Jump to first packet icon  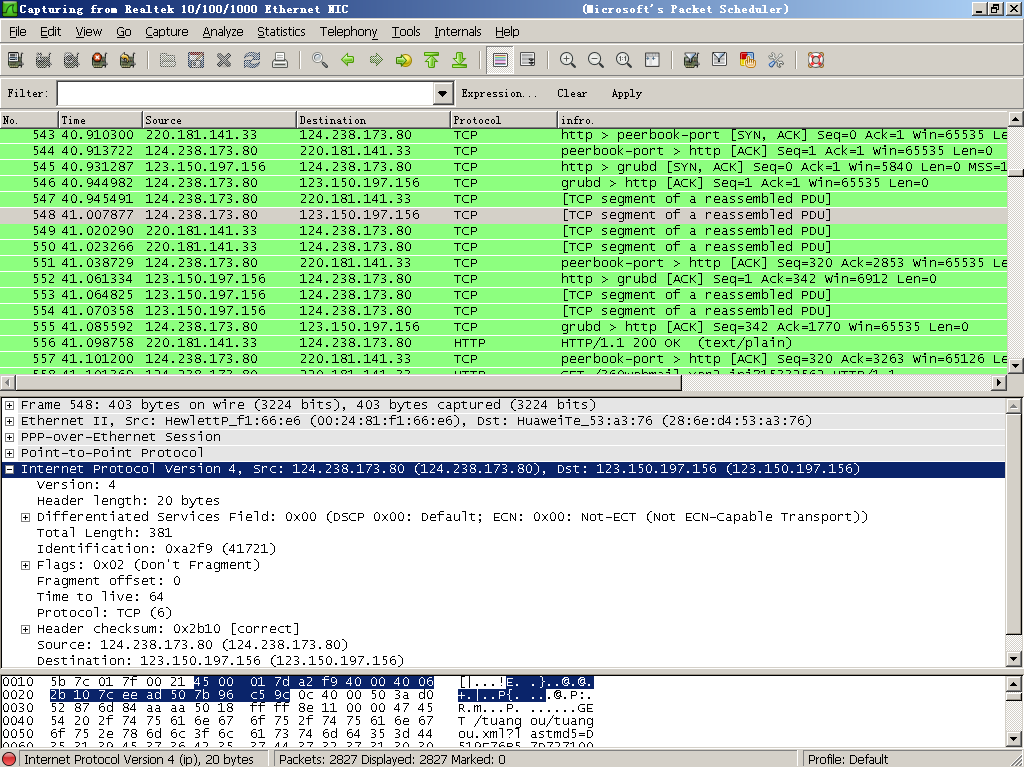[432, 60]
